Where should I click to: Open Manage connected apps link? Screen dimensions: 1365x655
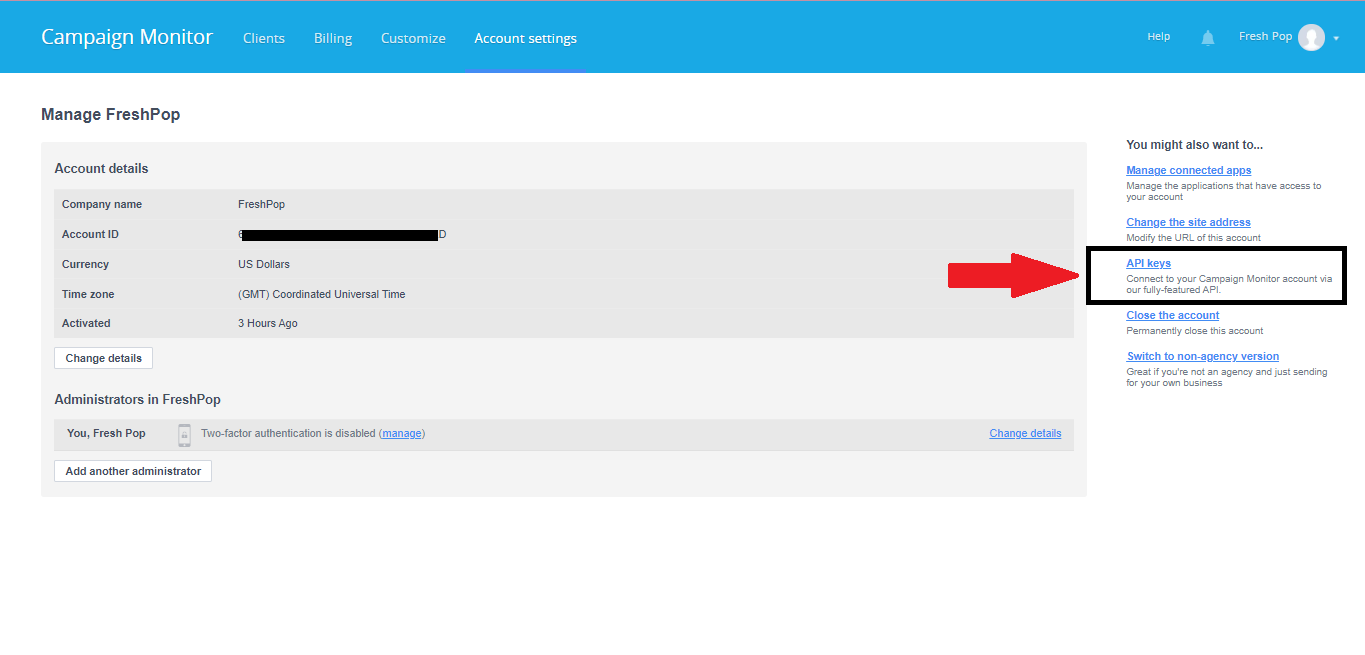(1188, 170)
